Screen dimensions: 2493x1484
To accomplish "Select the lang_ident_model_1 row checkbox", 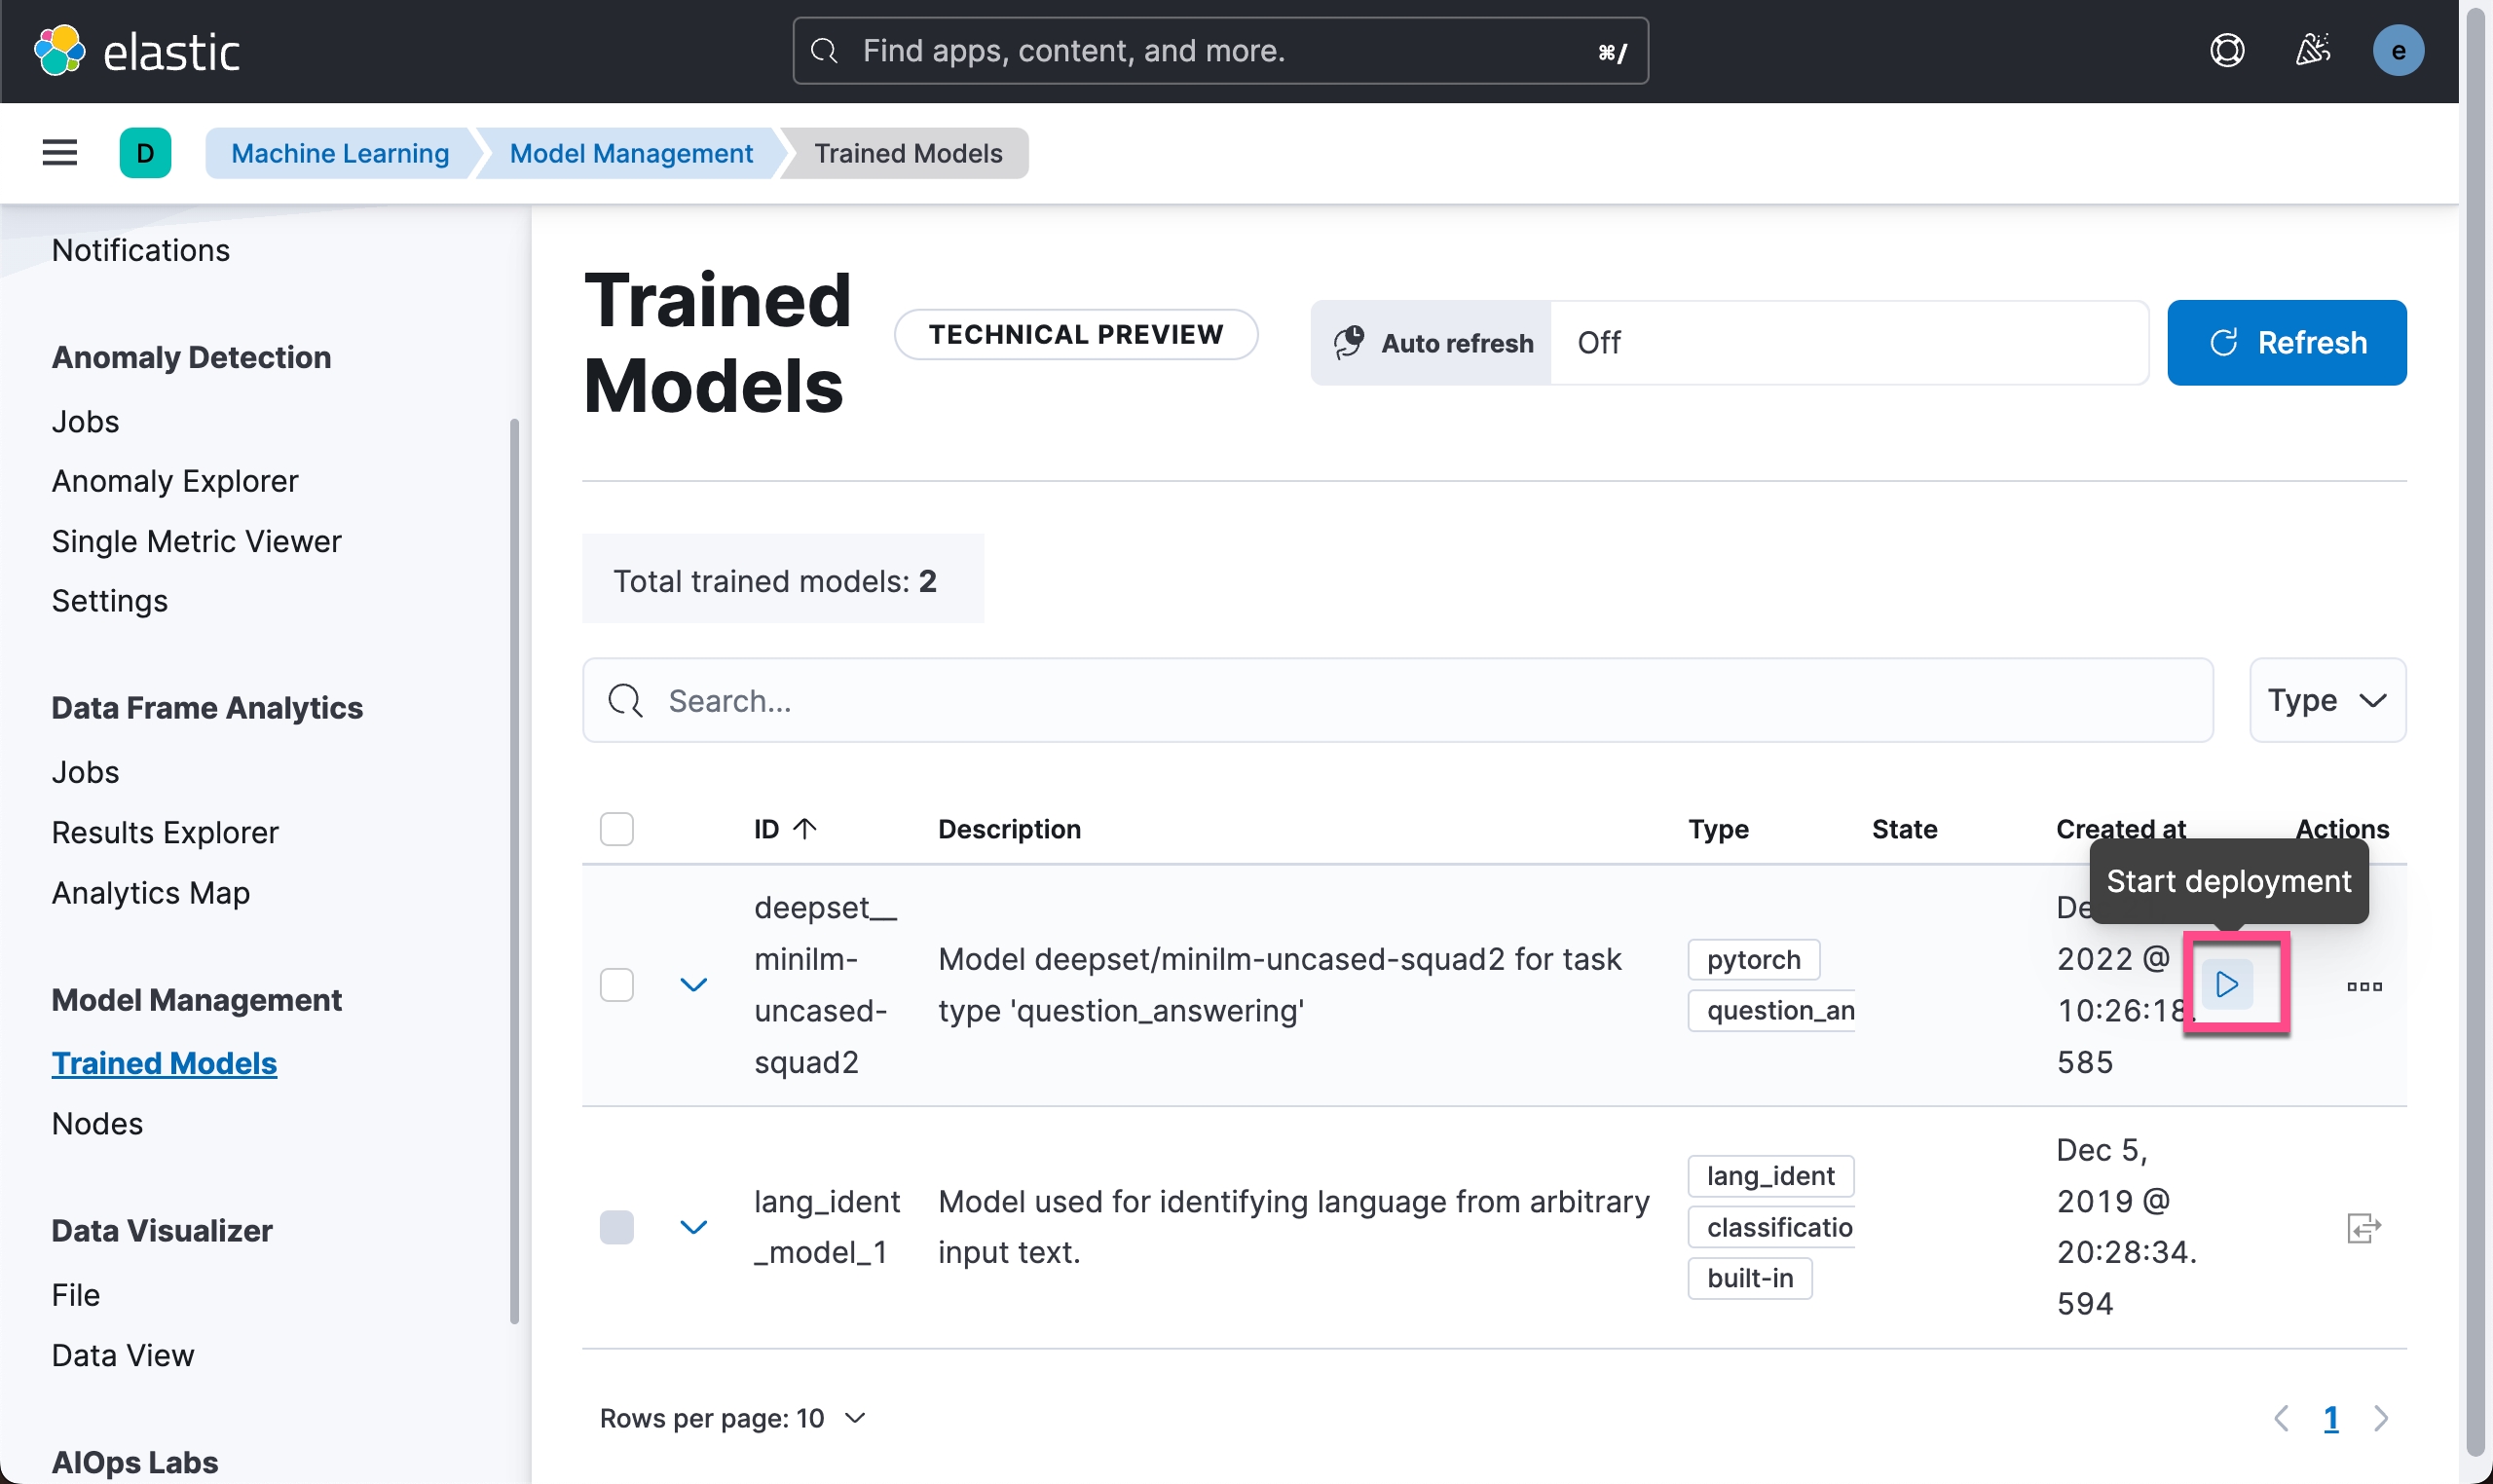I will tap(616, 1227).
